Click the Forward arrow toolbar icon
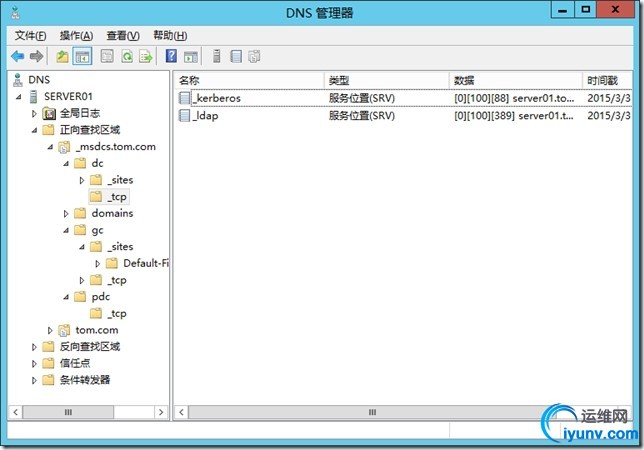644x450 pixels. (37, 56)
